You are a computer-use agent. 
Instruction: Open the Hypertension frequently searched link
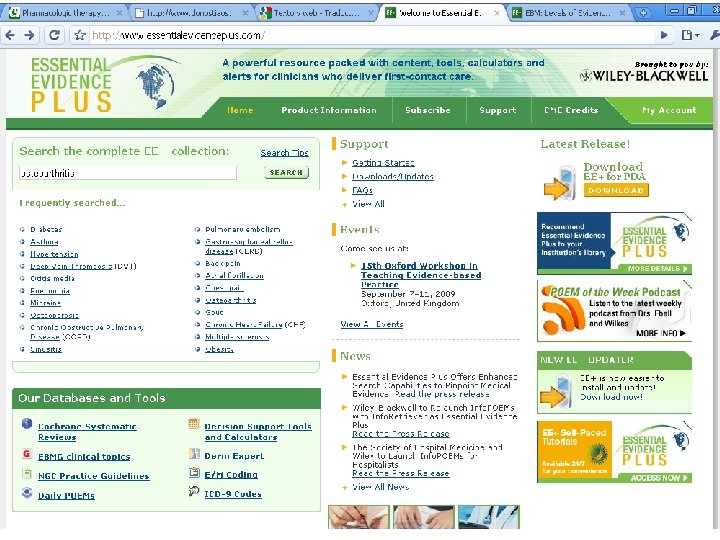click(x=54, y=254)
